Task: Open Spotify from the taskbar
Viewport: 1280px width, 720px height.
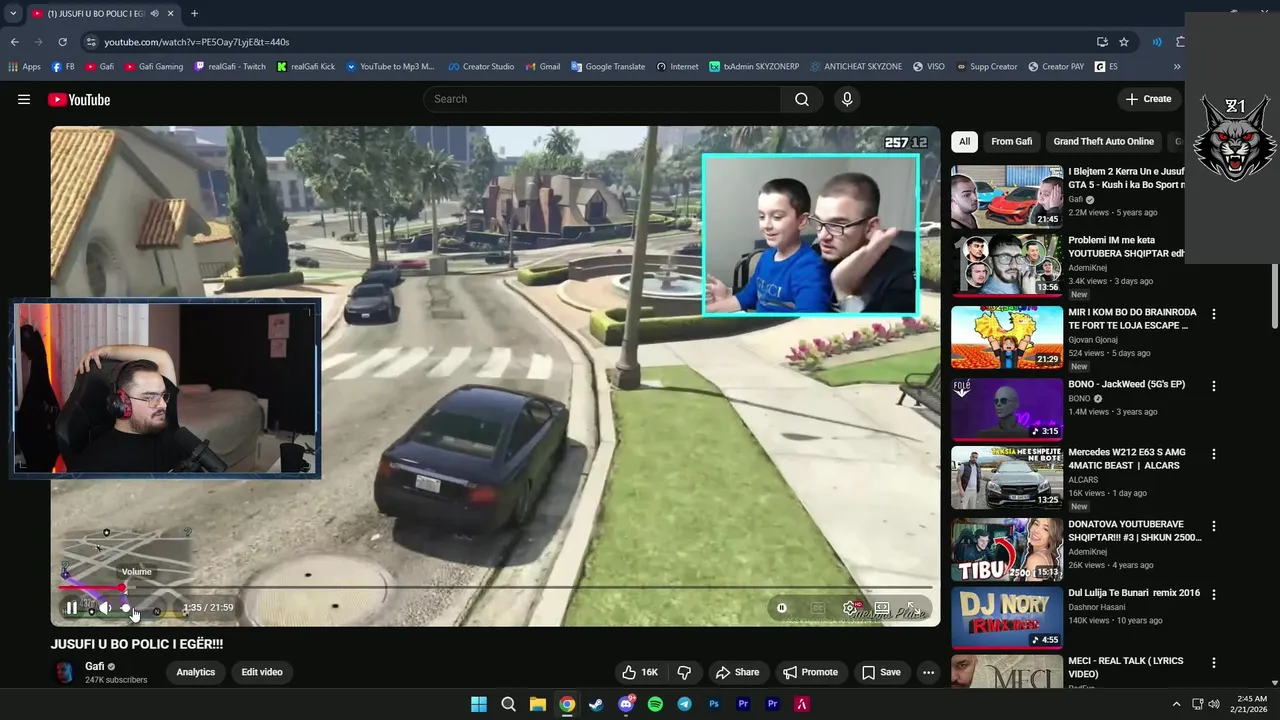Action: coord(655,704)
